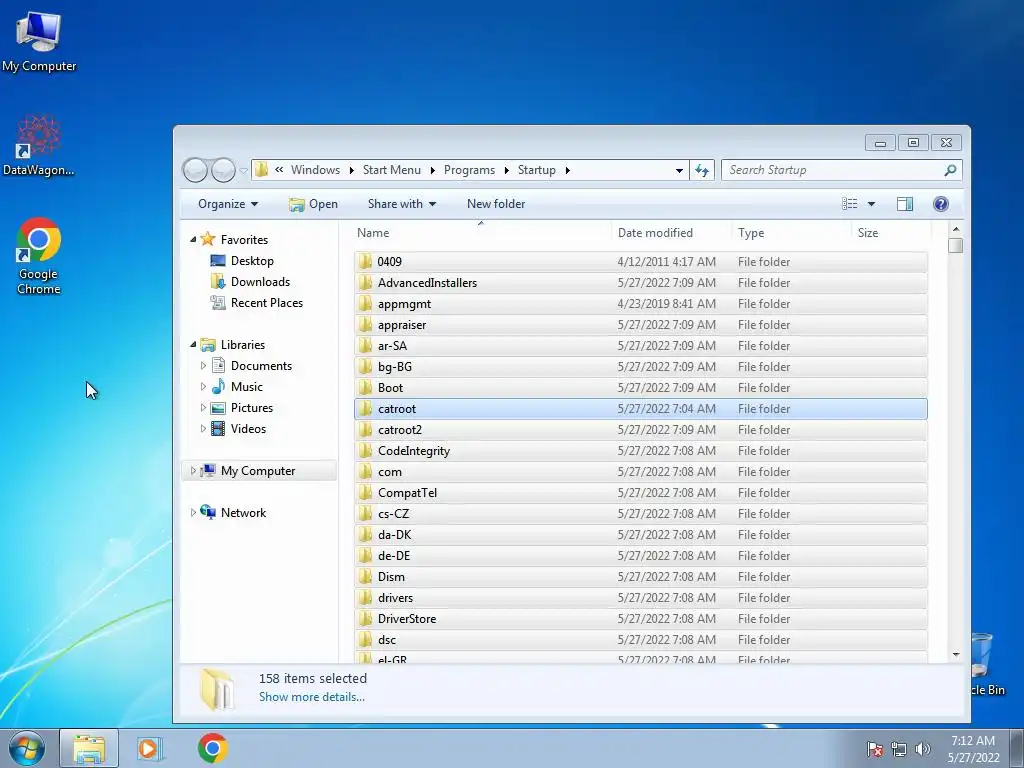Launch Windows Media Player from taskbar
This screenshot has height=768, width=1024.
pyautogui.click(x=149, y=748)
